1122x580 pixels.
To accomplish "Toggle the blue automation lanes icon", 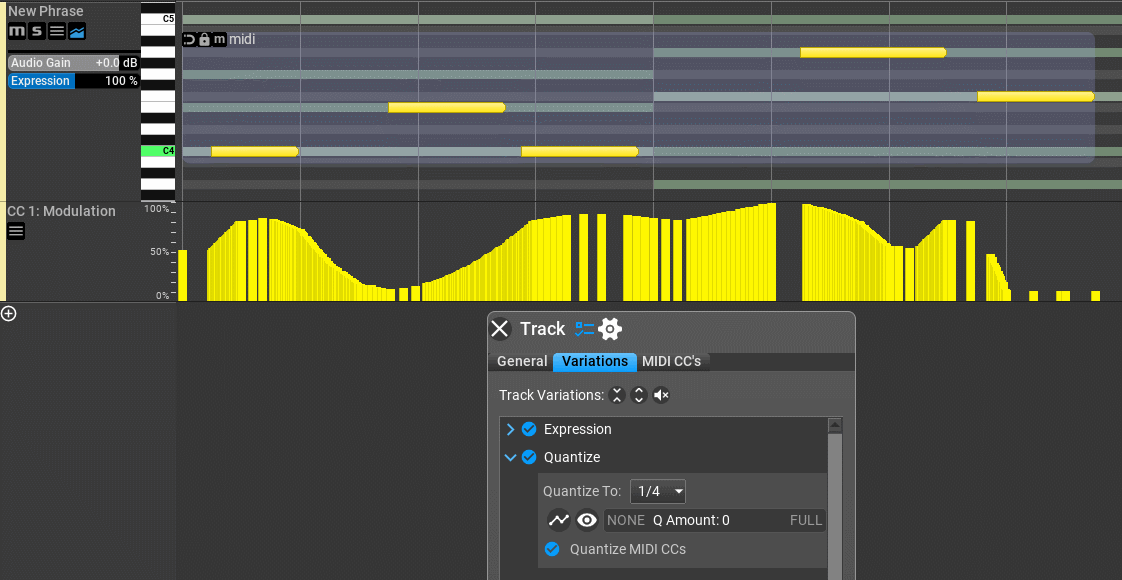I will coord(77,31).
